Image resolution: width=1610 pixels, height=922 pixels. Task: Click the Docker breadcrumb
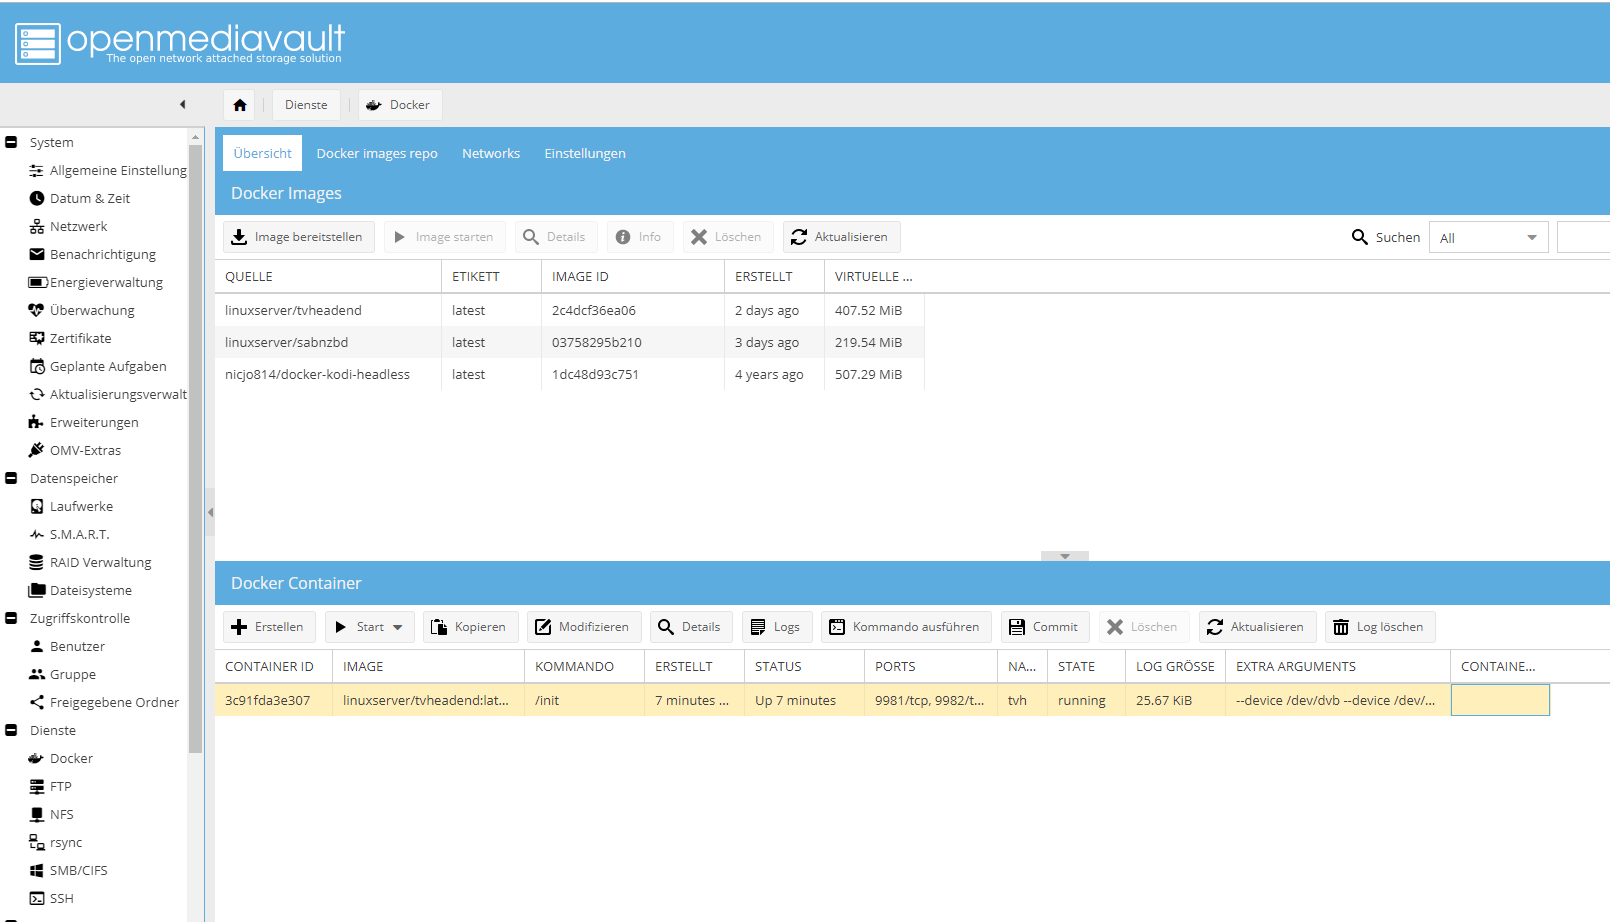(400, 105)
